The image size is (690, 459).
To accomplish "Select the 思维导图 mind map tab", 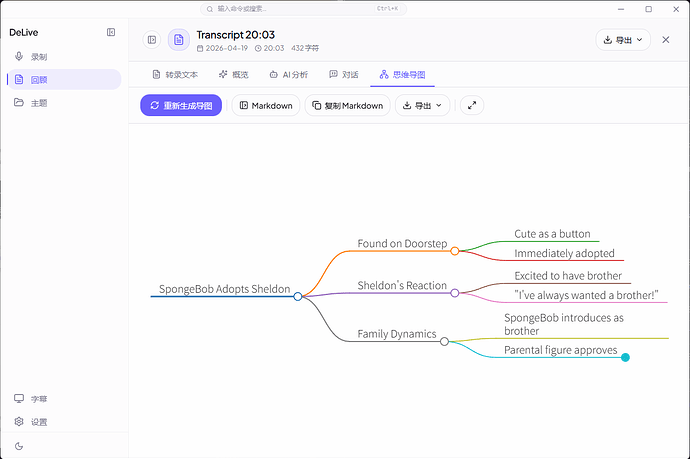I will pyautogui.click(x=402, y=75).
